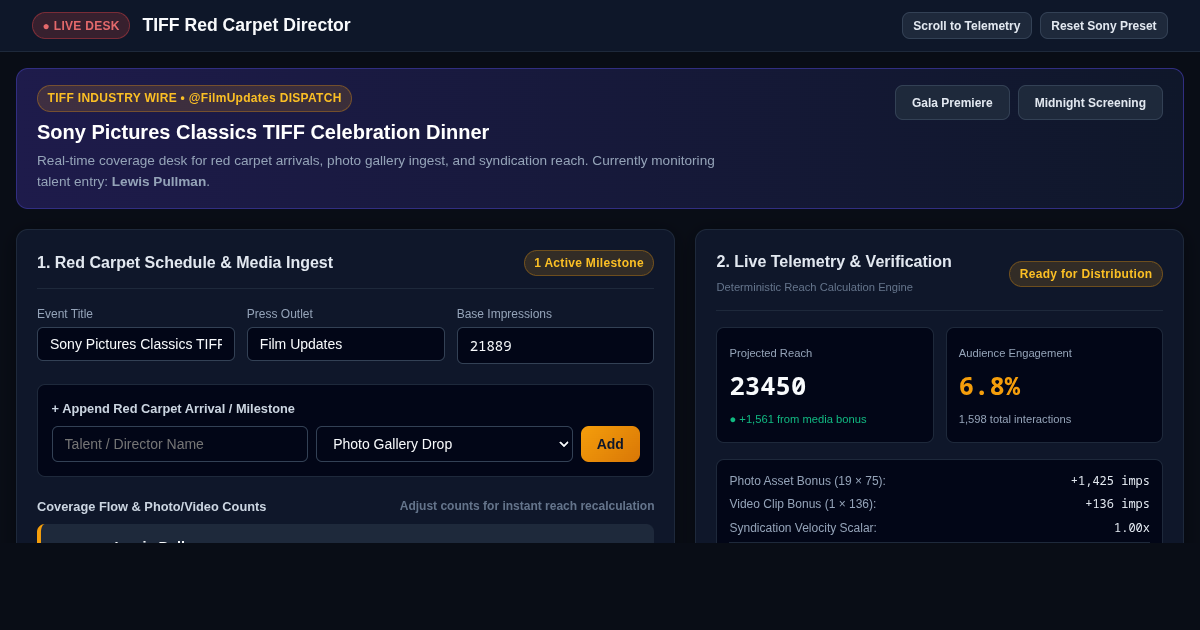Click the '1. Red Carpet Schedule & Media Ingest' heading

click(185, 263)
